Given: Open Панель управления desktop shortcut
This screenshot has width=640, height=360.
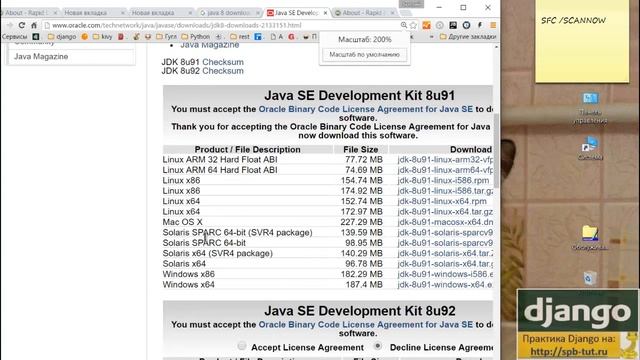Looking at the screenshot, I should coord(590,109).
